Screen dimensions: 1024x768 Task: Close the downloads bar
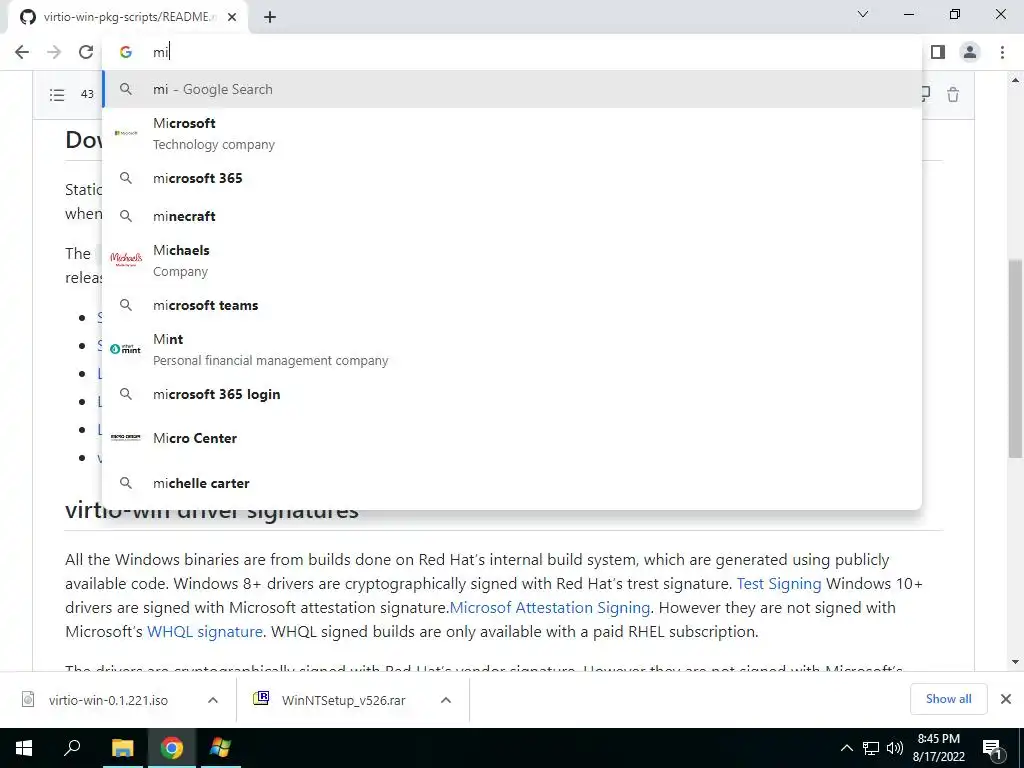(1006, 699)
